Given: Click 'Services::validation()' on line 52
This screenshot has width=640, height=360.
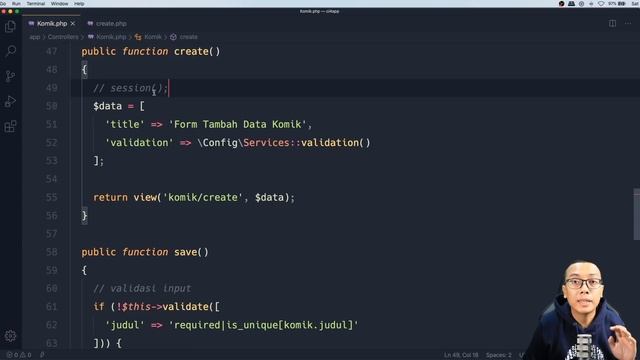Looking at the screenshot, I should [x=307, y=143].
